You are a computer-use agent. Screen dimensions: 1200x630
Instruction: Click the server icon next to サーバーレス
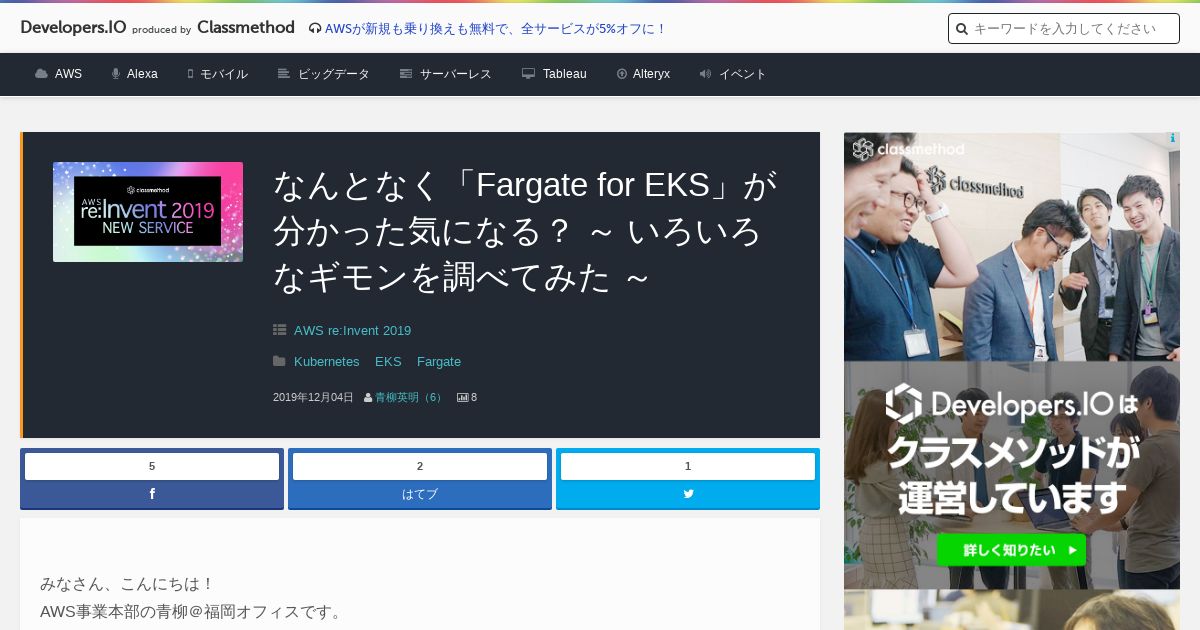click(406, 74)
